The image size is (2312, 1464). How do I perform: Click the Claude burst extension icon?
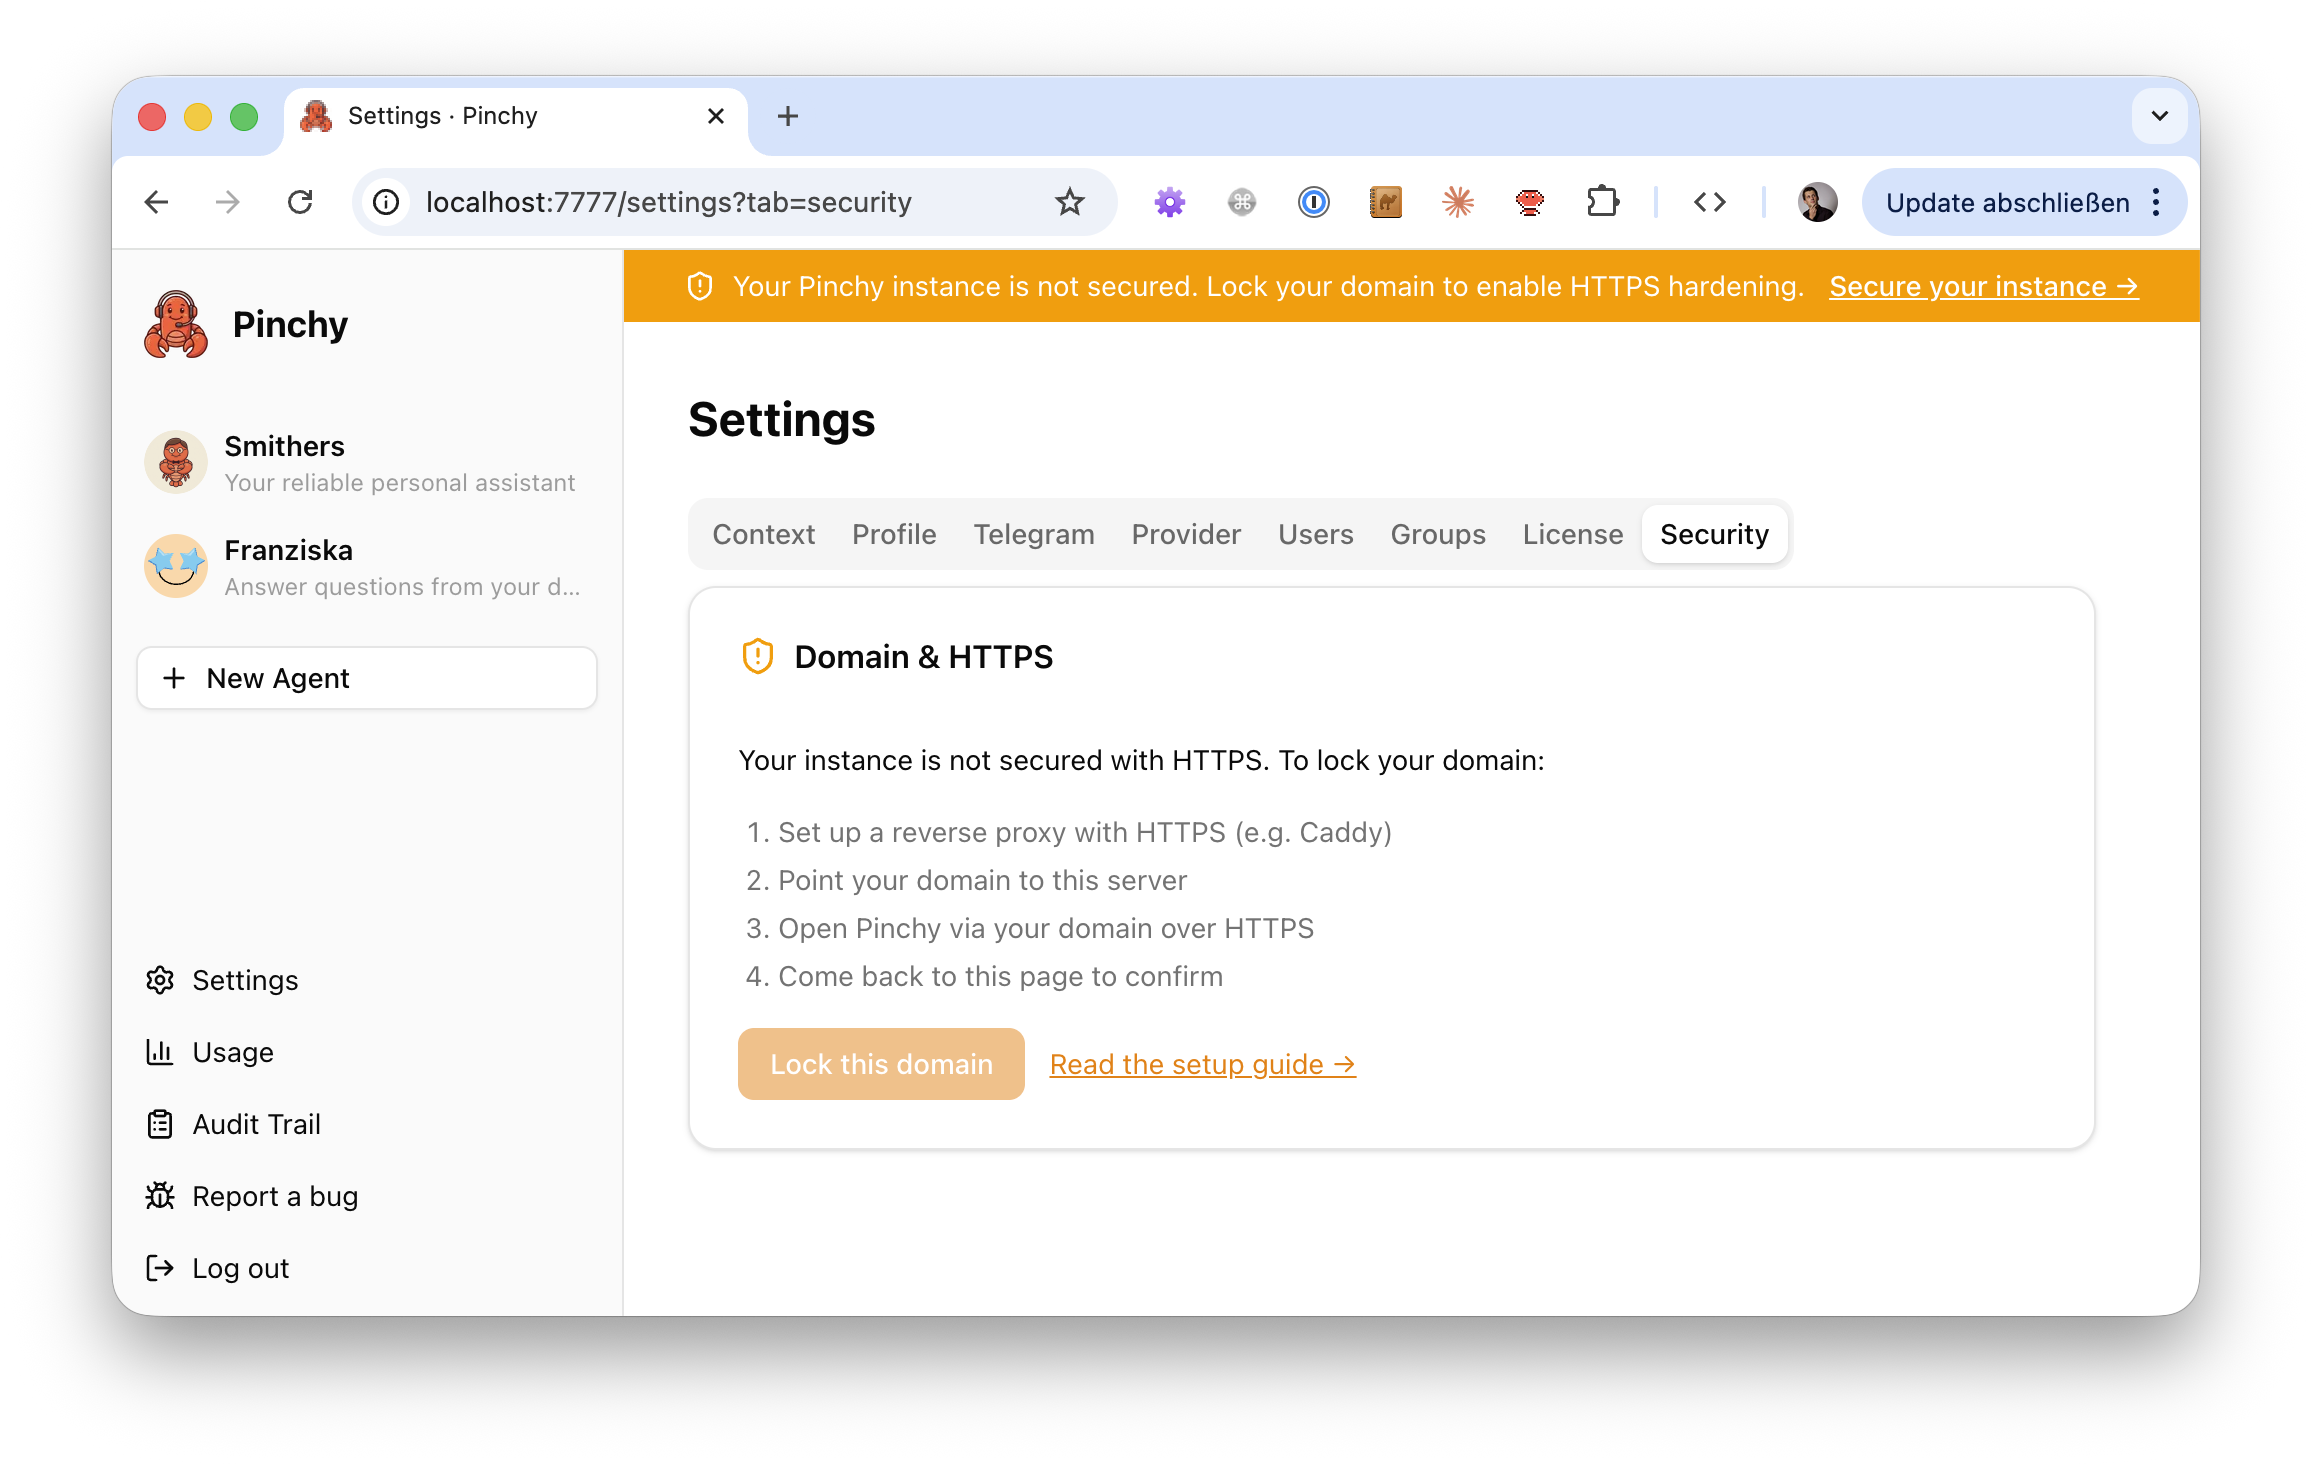pos(1458,201)
